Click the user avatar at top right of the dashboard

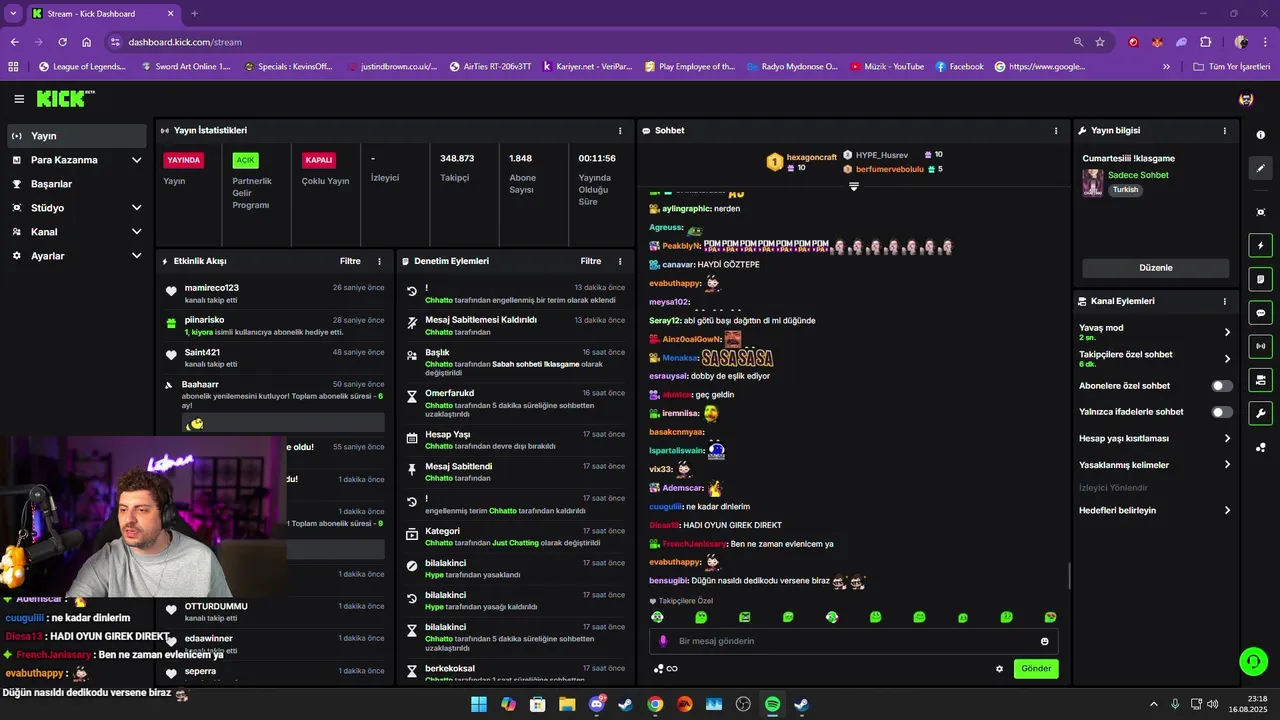click(x=1246, y=99)
